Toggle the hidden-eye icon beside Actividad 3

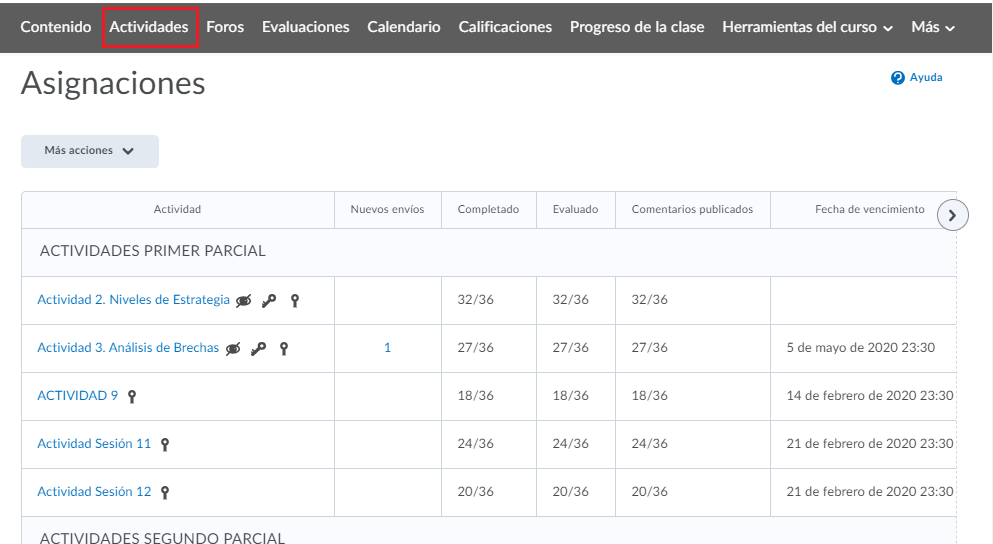[233, 348]
